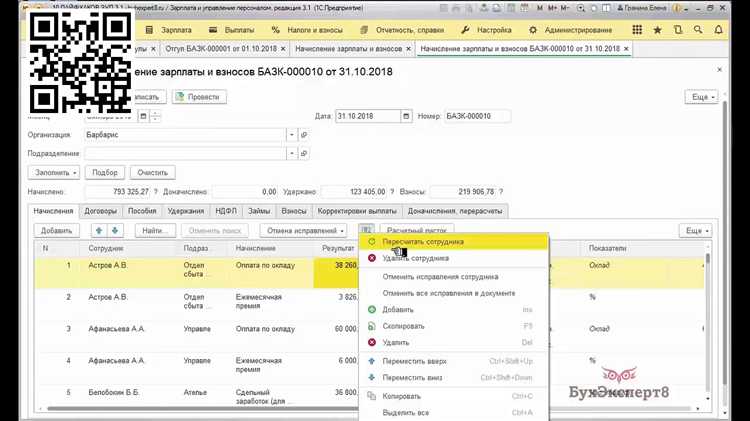Click the table vertical scrollbar
750x421 pixels.
tap(707, 325)
